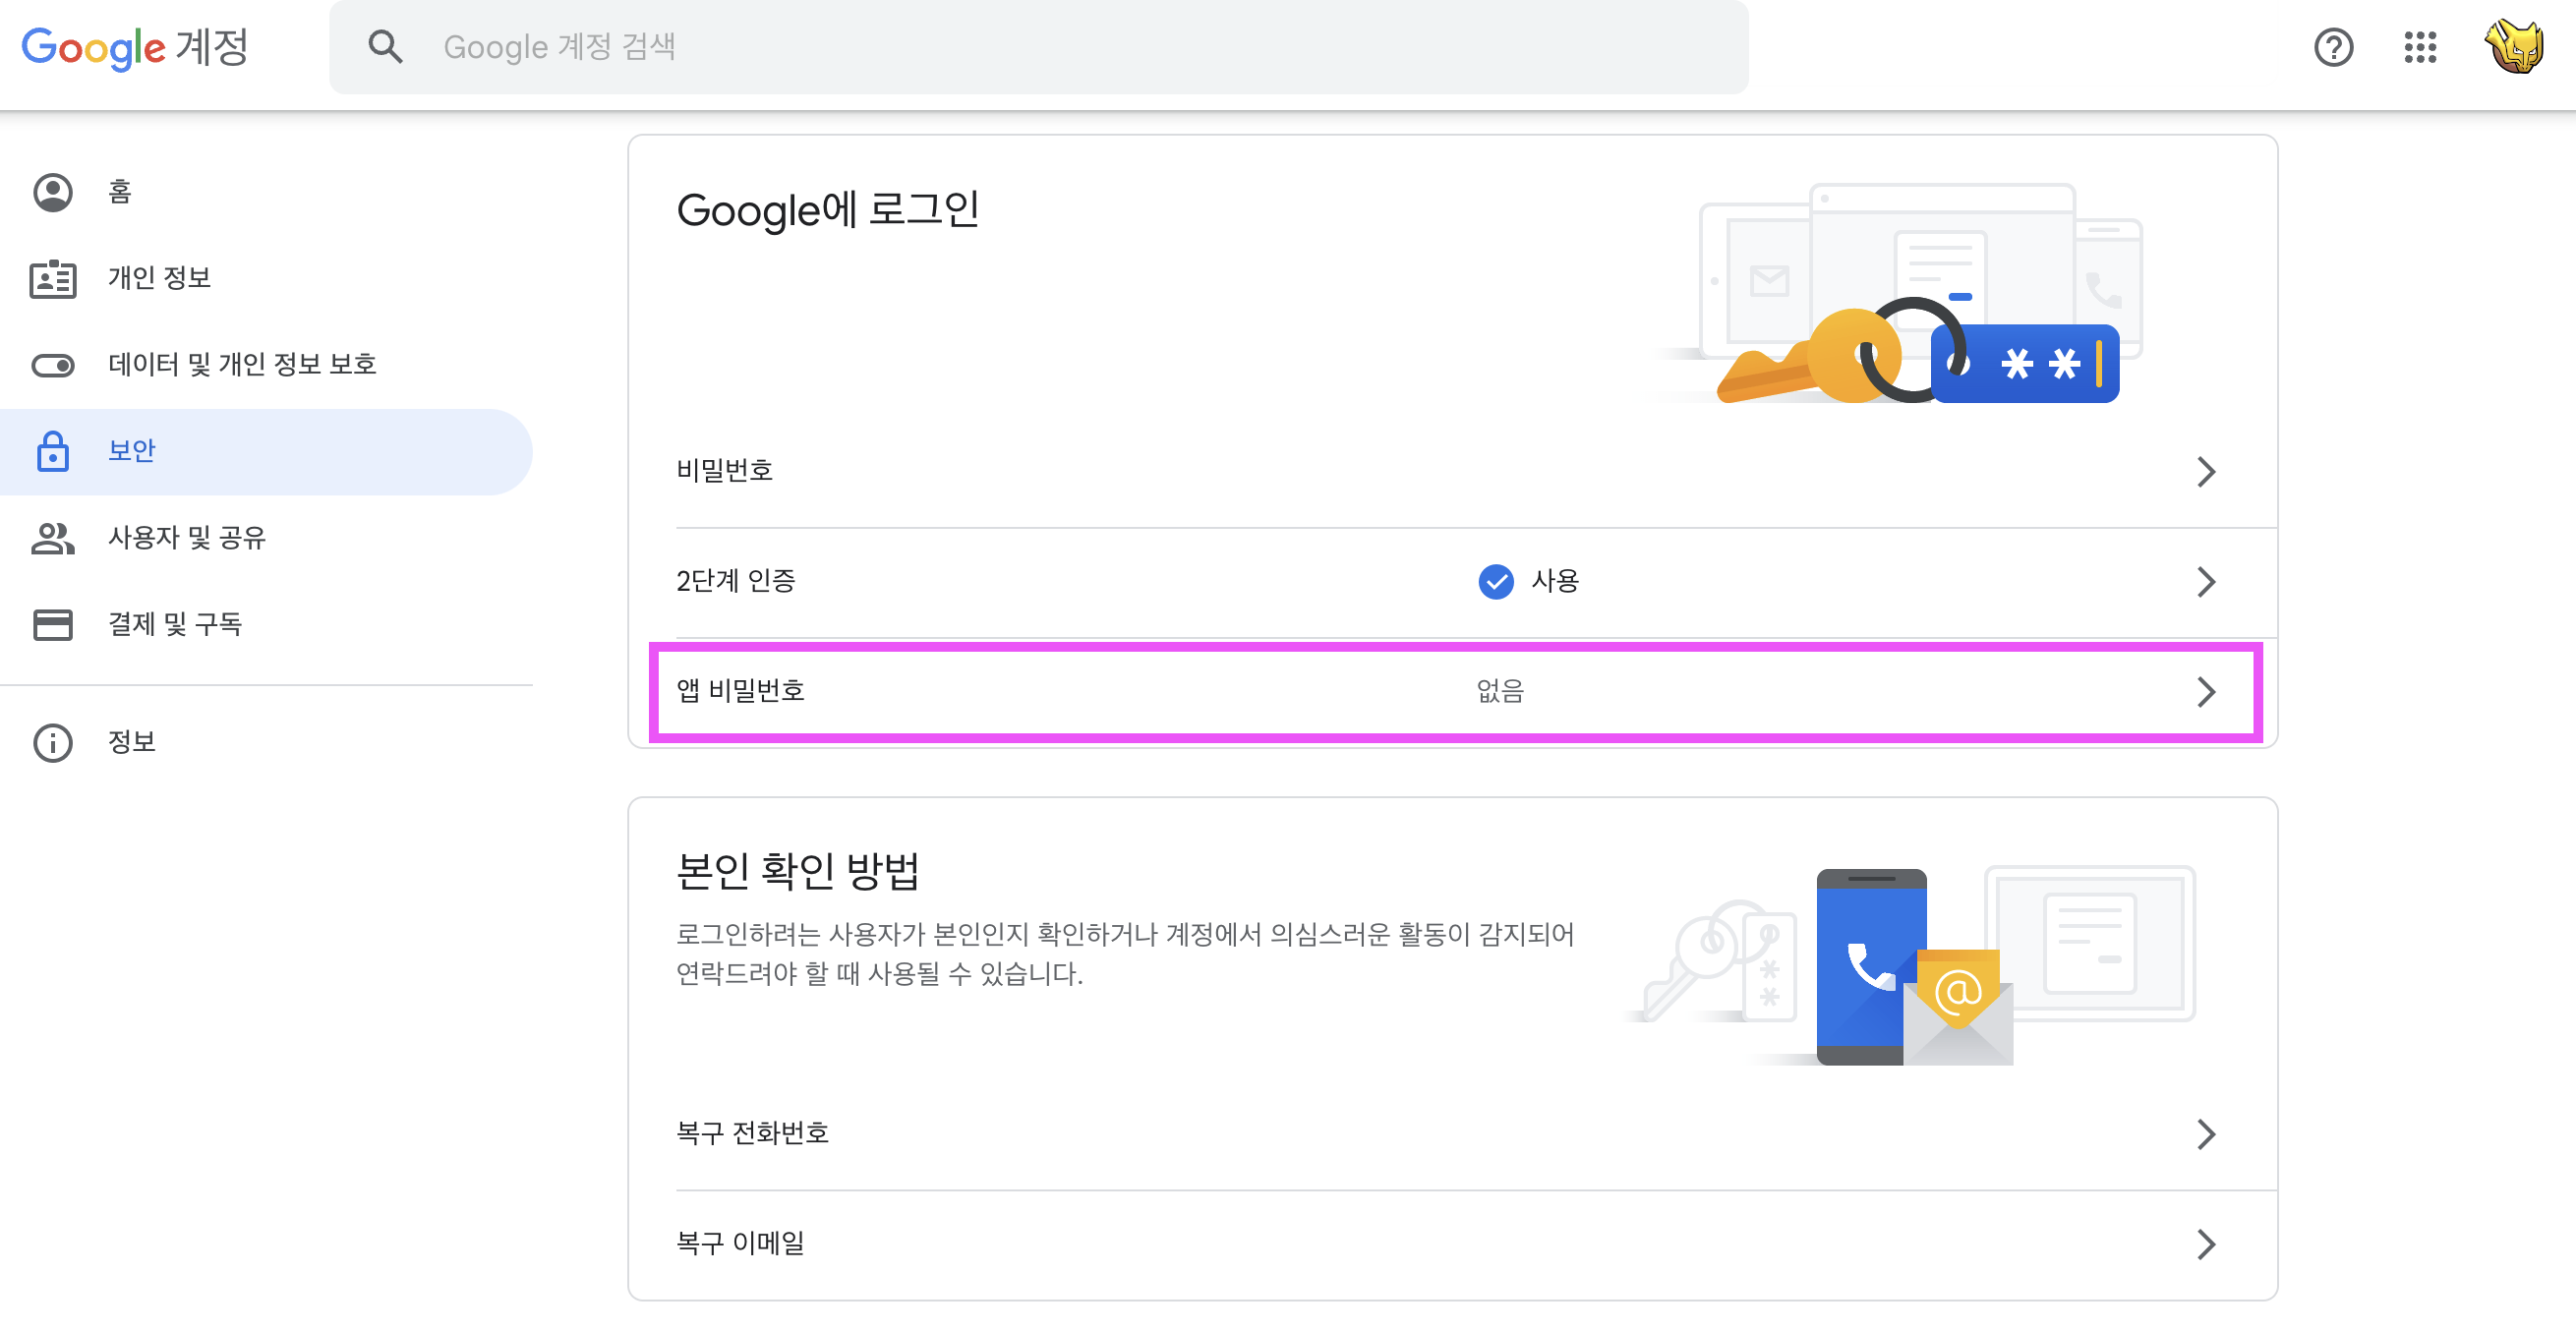This screenshot has height=1331, width=2576.
Task: Select the 개인 정보 sidebar item
Action: point(160,278)
